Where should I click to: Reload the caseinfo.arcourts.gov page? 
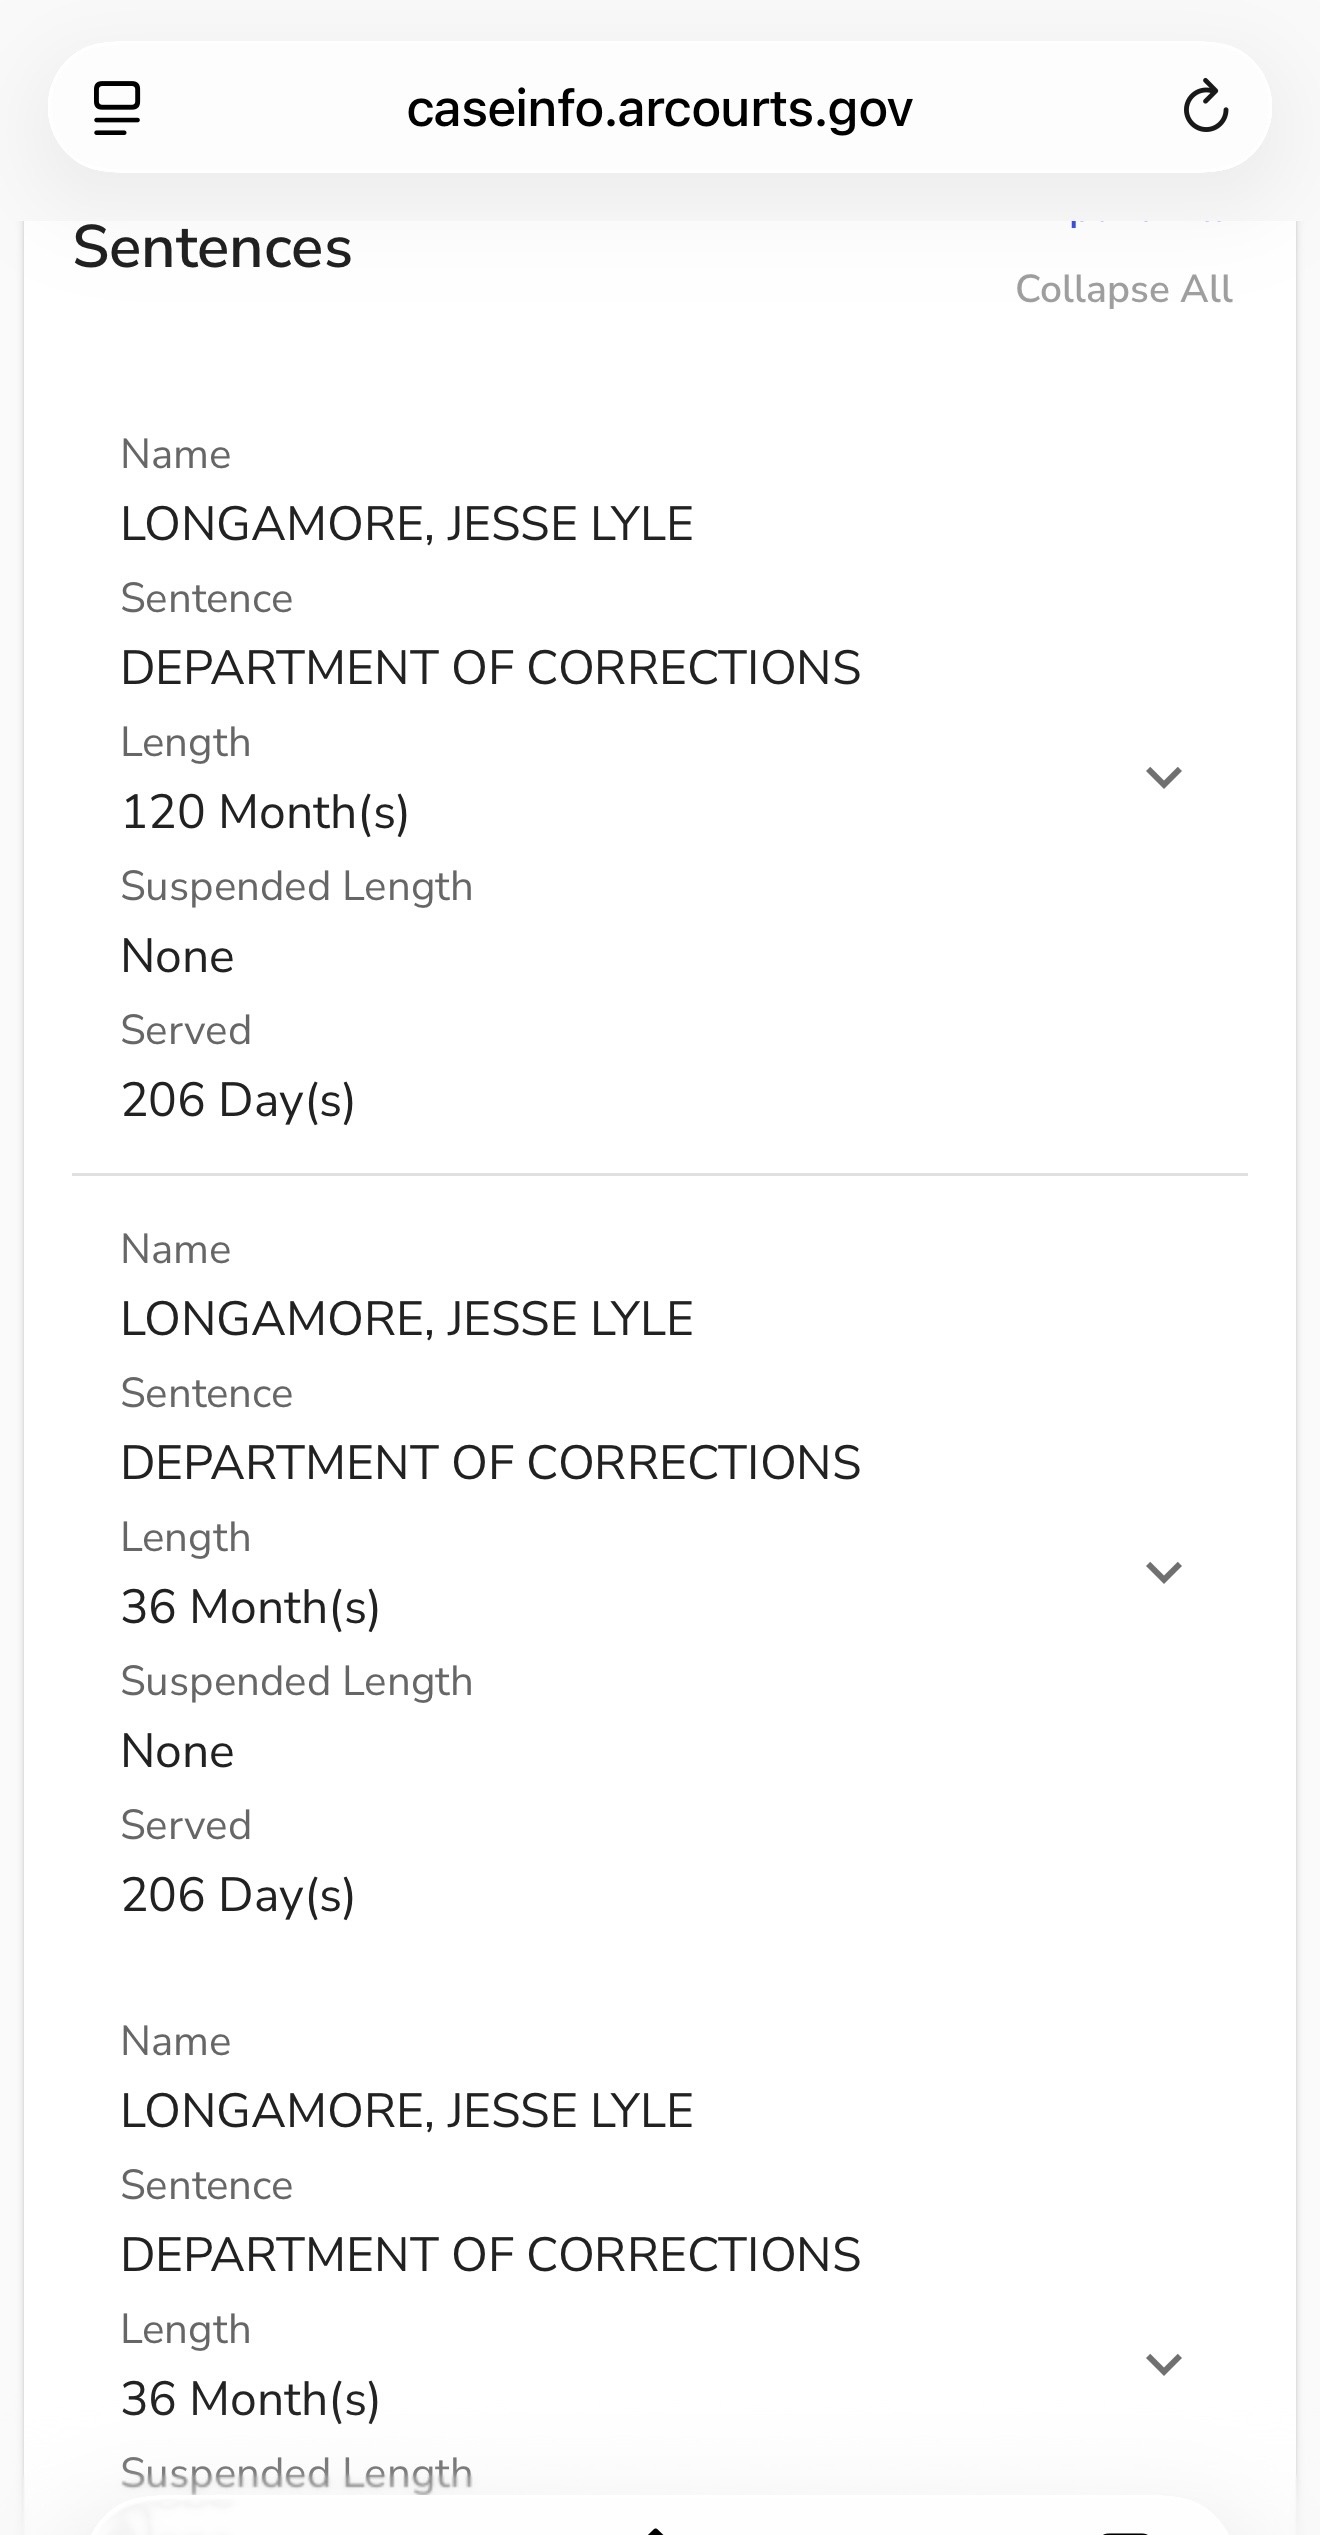click(x=1205, y=107)
